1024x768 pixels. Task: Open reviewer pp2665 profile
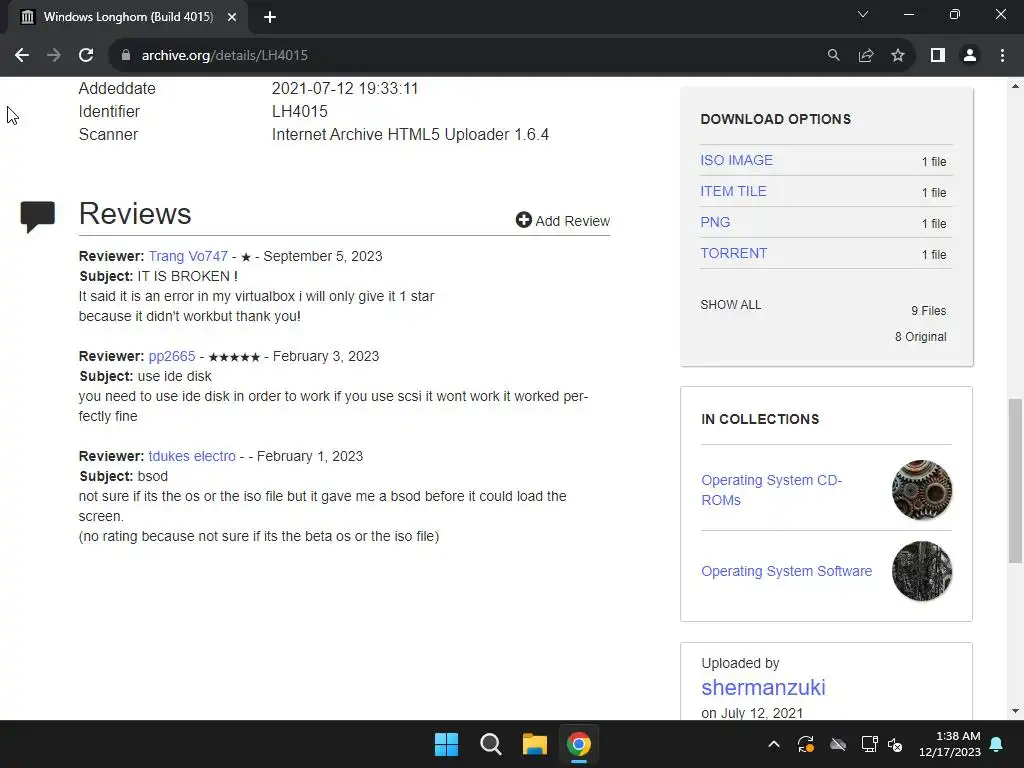pos(172,356)
